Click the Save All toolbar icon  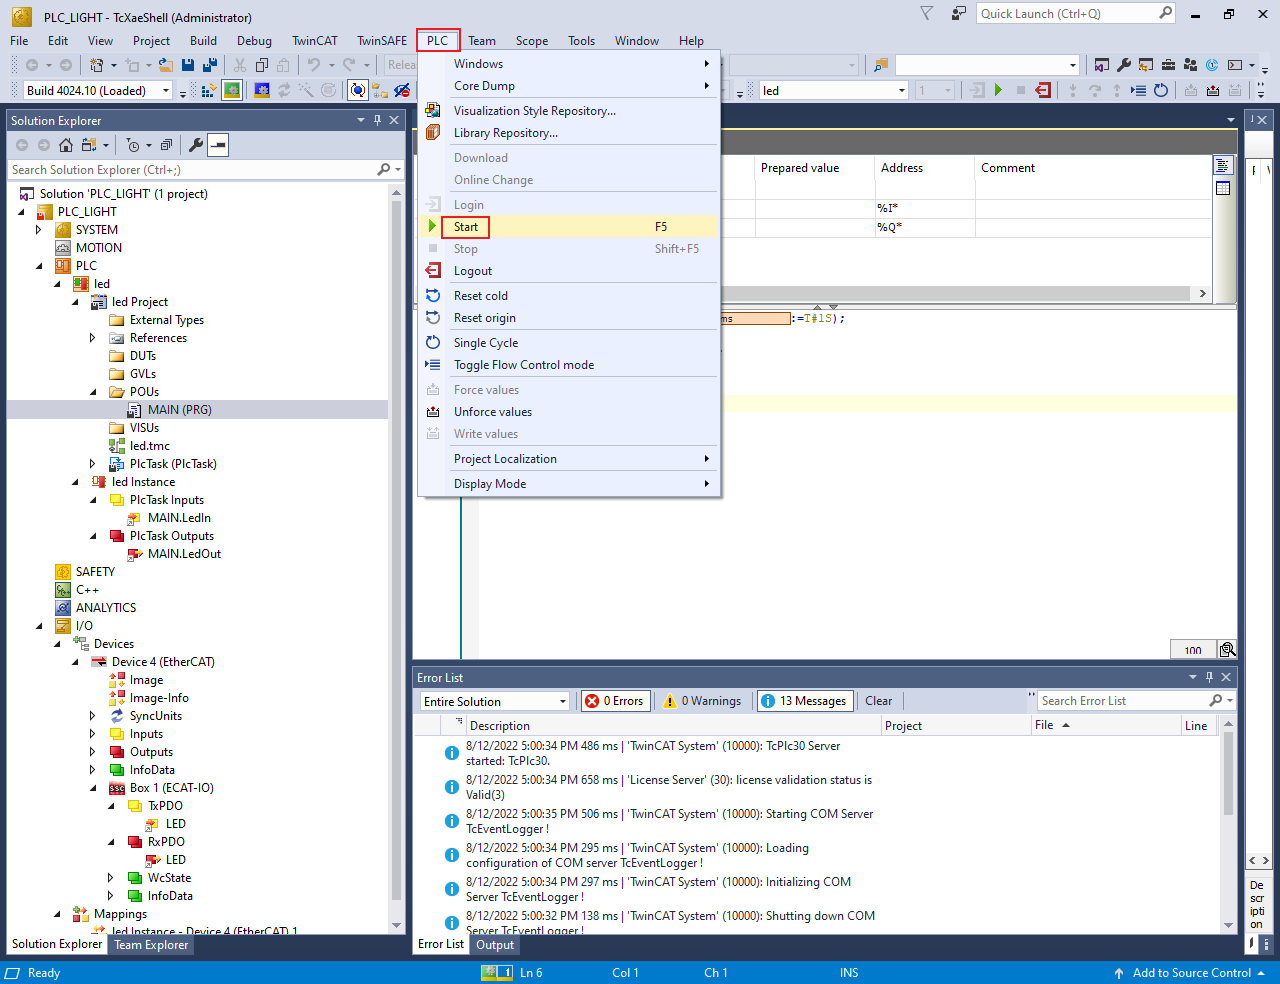tap(210, 65)
